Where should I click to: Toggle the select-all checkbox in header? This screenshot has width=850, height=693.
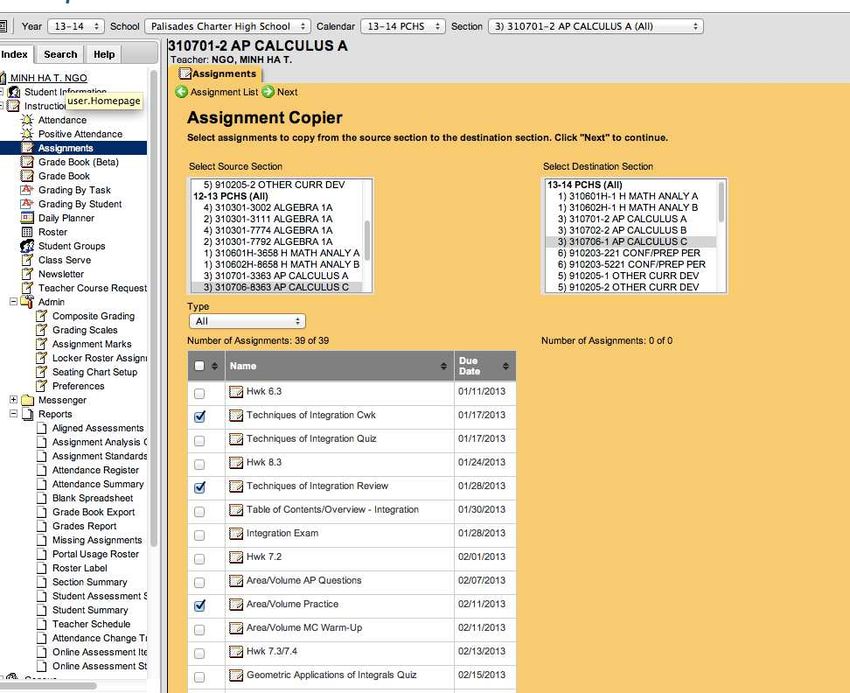point(199,365)
